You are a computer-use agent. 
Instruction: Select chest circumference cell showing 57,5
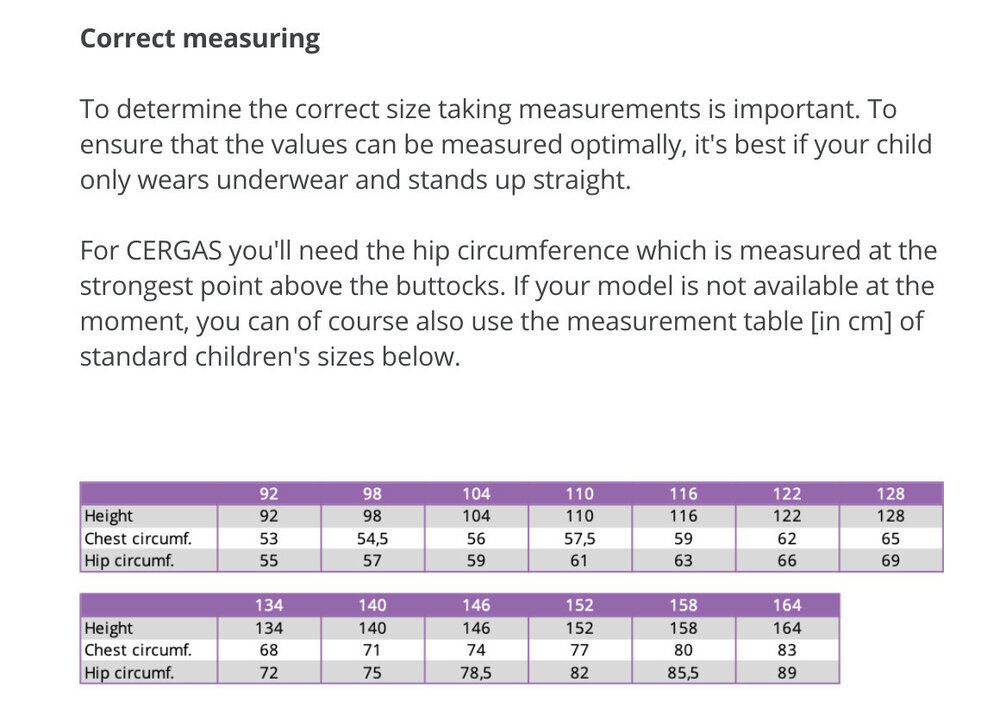[579, 538]
